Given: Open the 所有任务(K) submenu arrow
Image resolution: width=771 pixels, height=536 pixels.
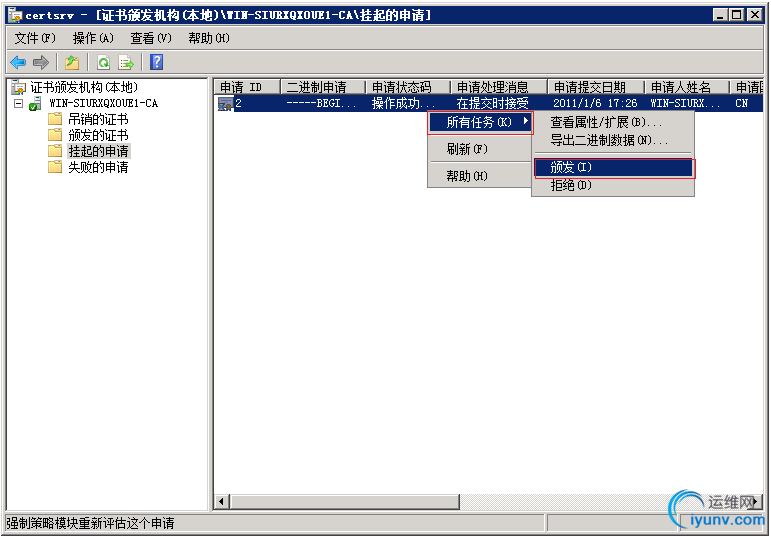Looking at the screenshot, I should (x=526, y=121).
